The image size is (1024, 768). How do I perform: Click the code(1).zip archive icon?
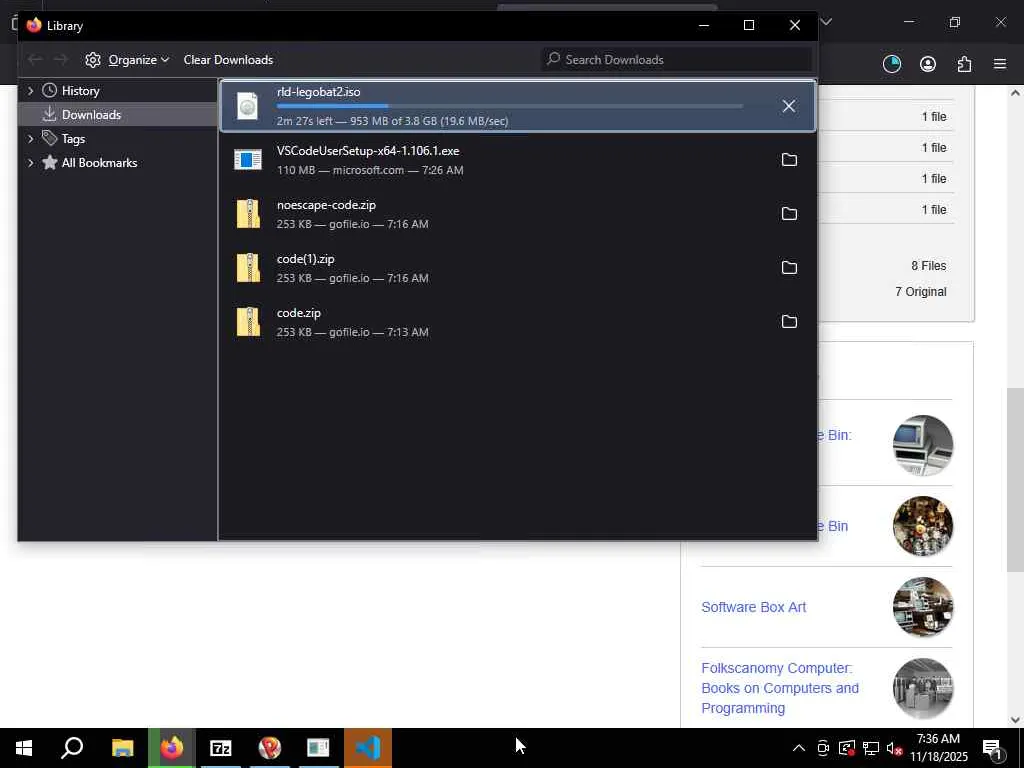(248, 268)
